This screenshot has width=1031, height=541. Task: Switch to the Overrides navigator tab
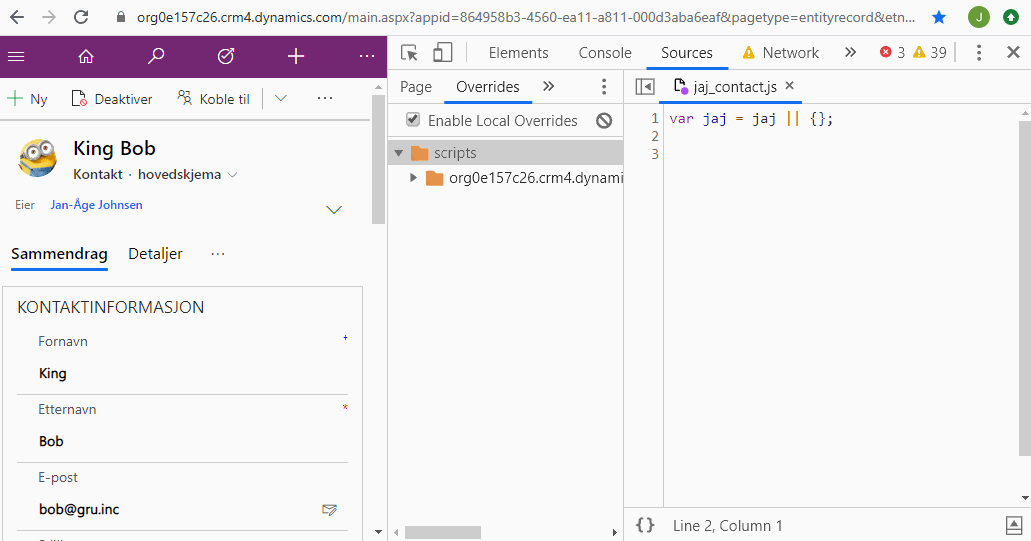coord(488,87)
